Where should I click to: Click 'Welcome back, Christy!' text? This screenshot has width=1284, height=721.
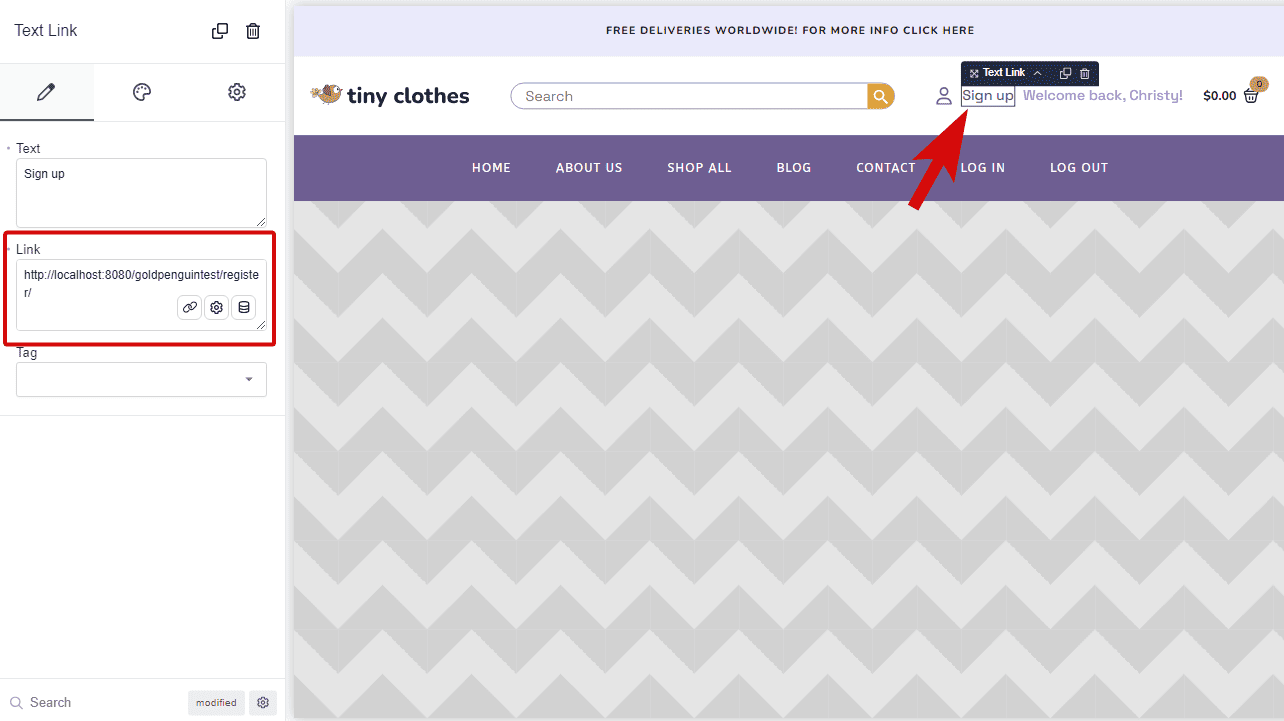click(1103, 96)
